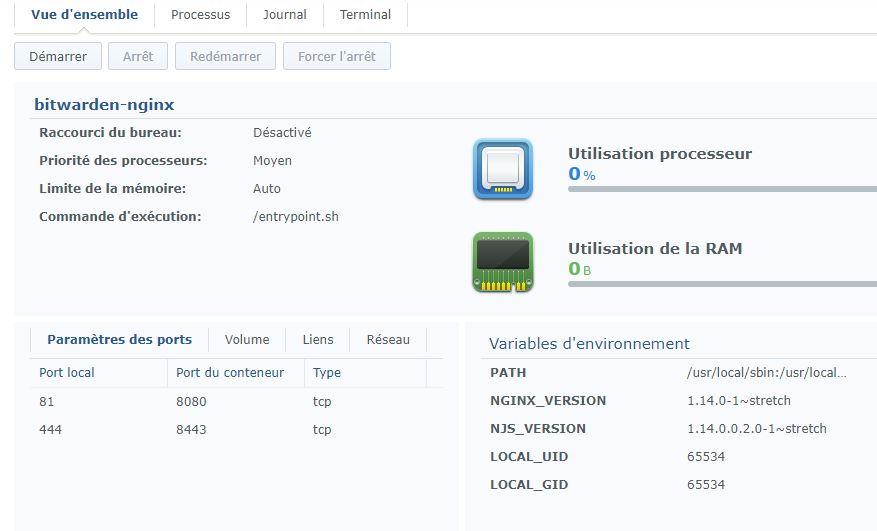Select the container port 8080 cell
The width and height of the screenshot is (877, 531).
pyautogui.click(x=191, y=402)
